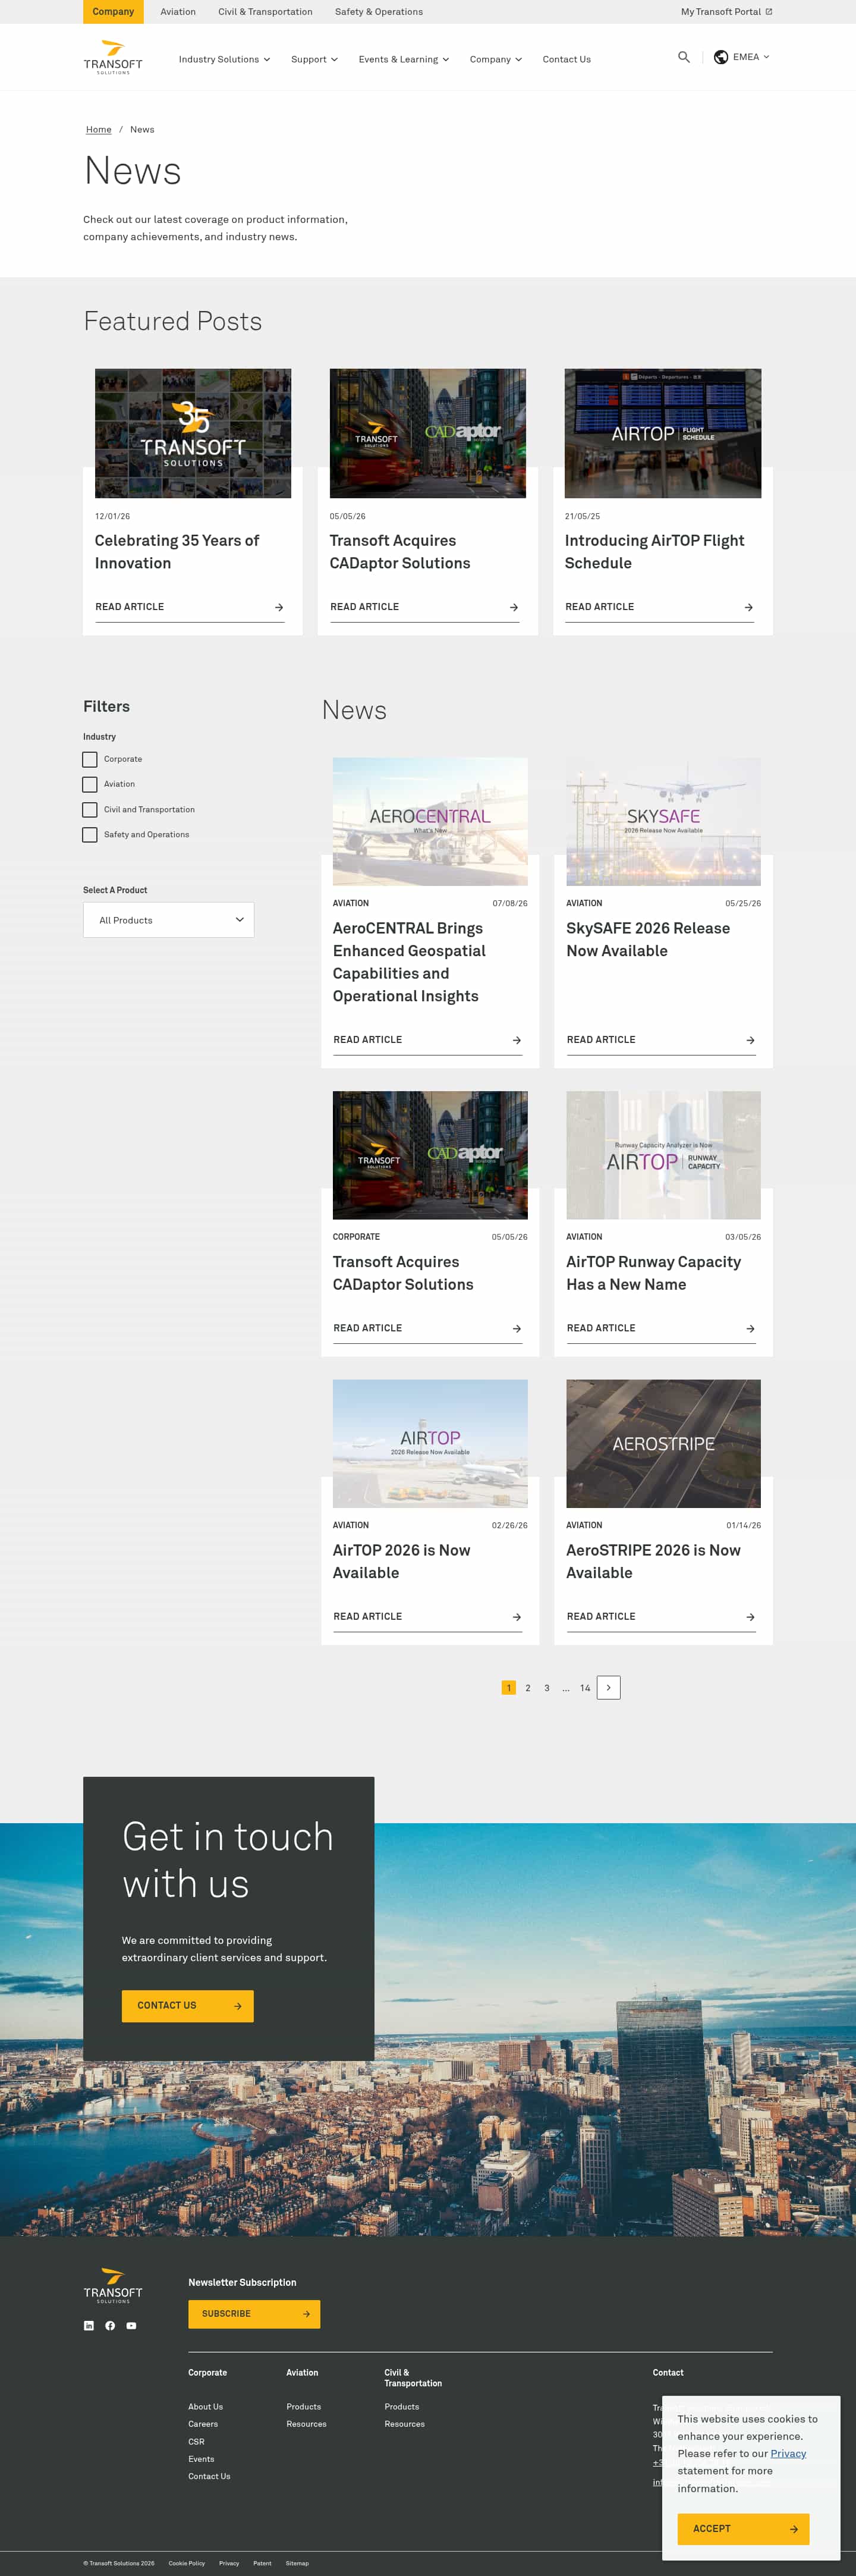Open the site search magnifier icon
The height and width of the screenshot is (2576, 856).
pos(684,57)
